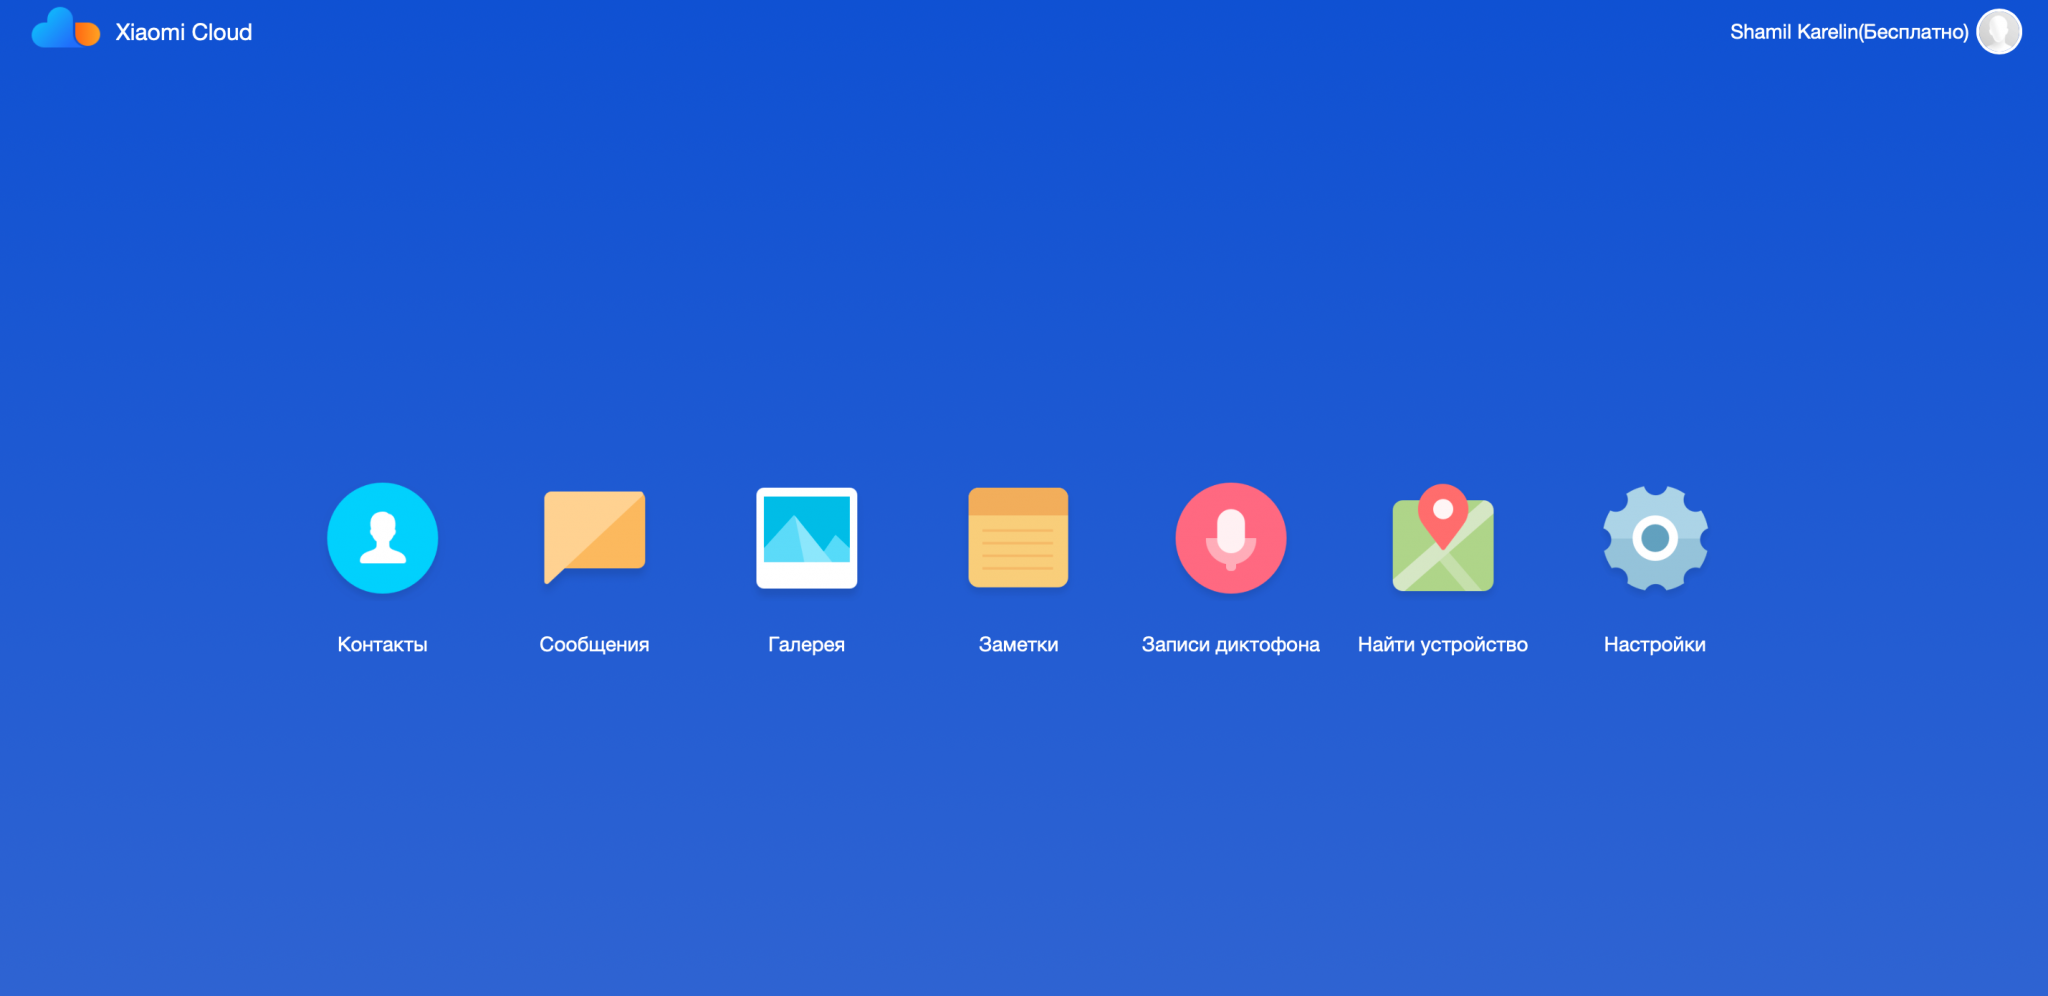
Task: Click the Заметки label
Action: 1018,645
